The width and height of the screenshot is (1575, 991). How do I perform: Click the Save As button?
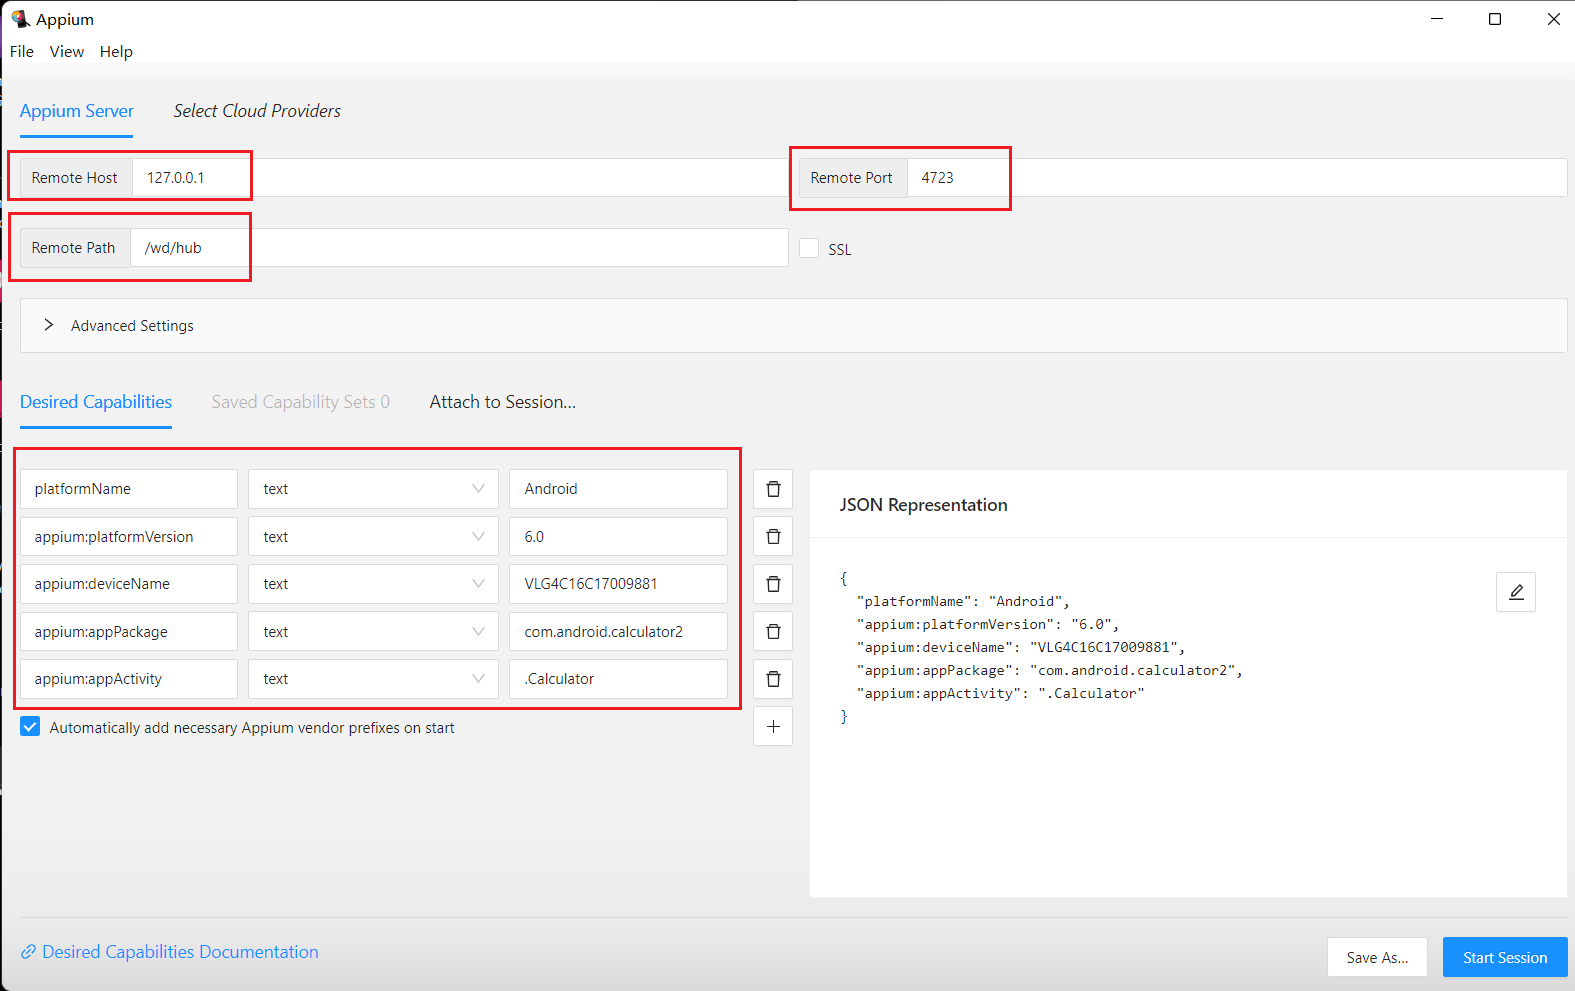coord(1377,957)
